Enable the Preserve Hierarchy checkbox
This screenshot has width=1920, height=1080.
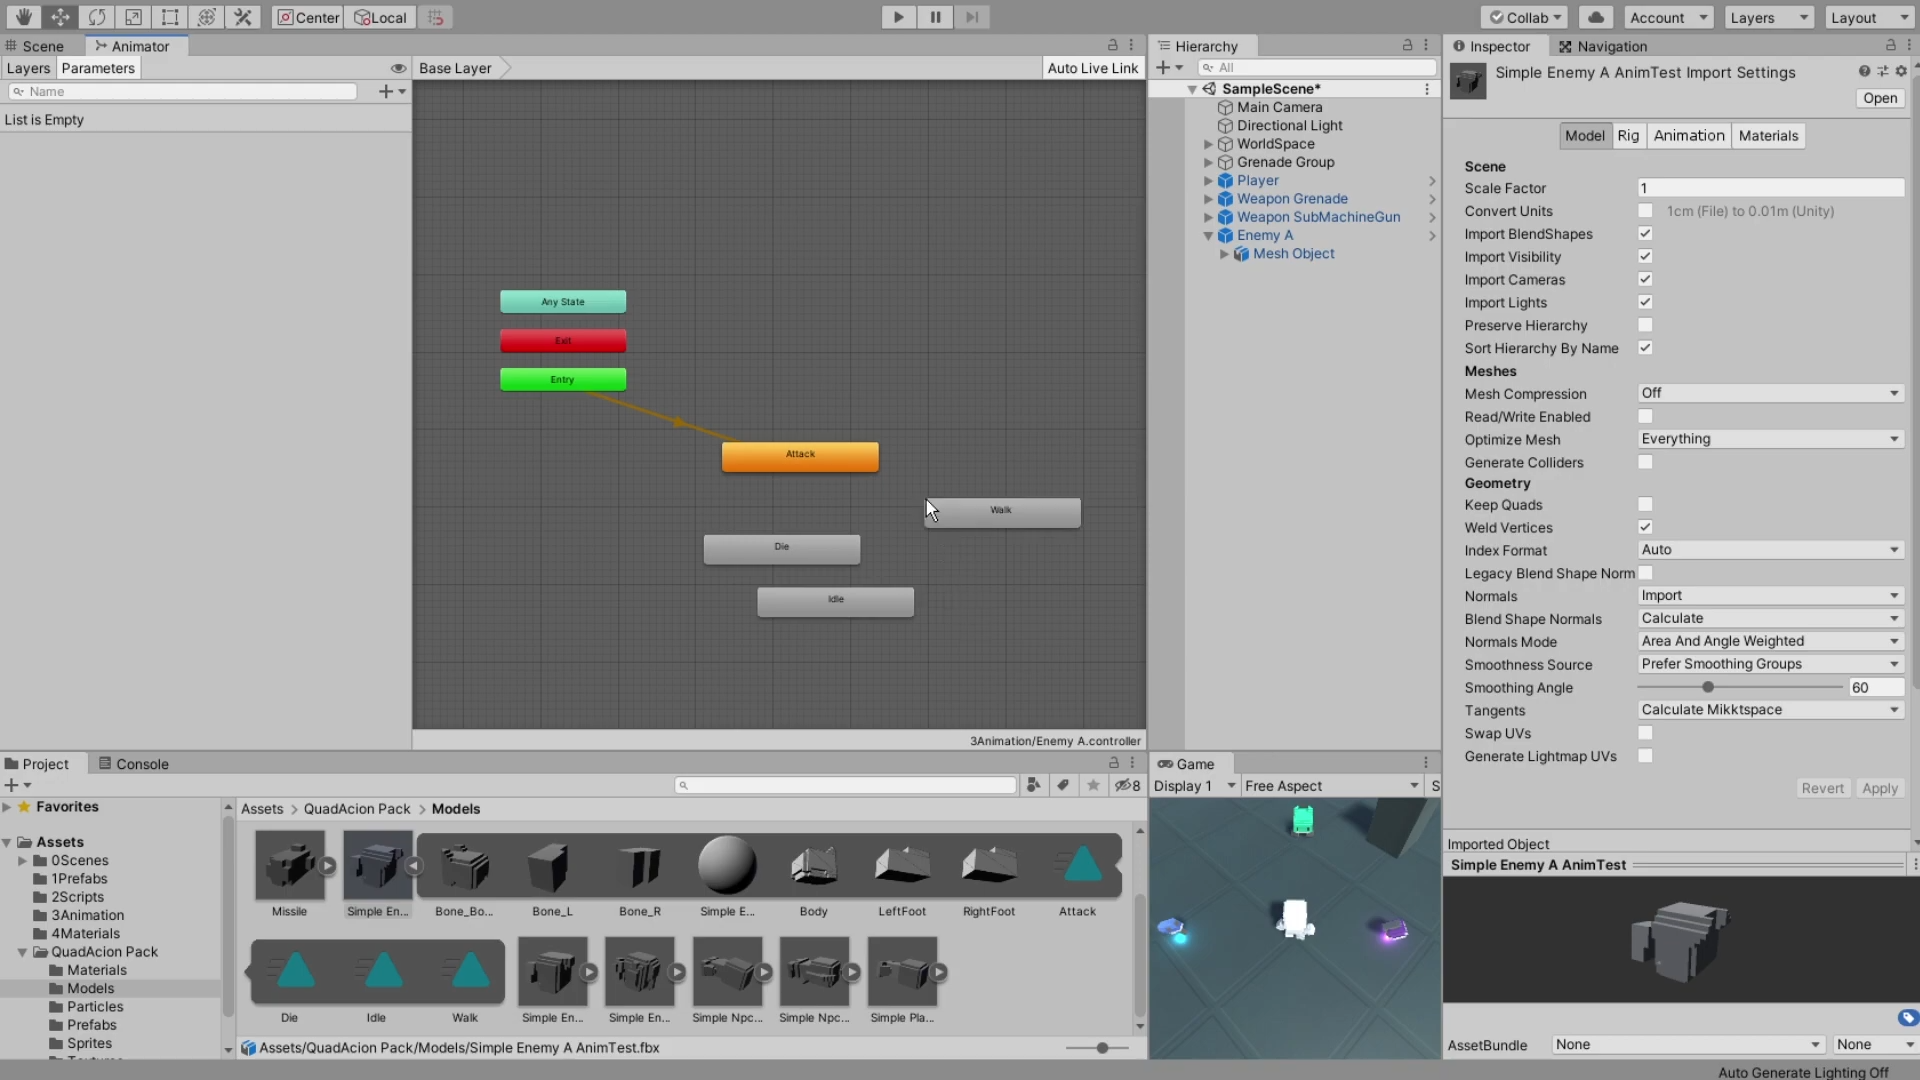coord(1645,325)
